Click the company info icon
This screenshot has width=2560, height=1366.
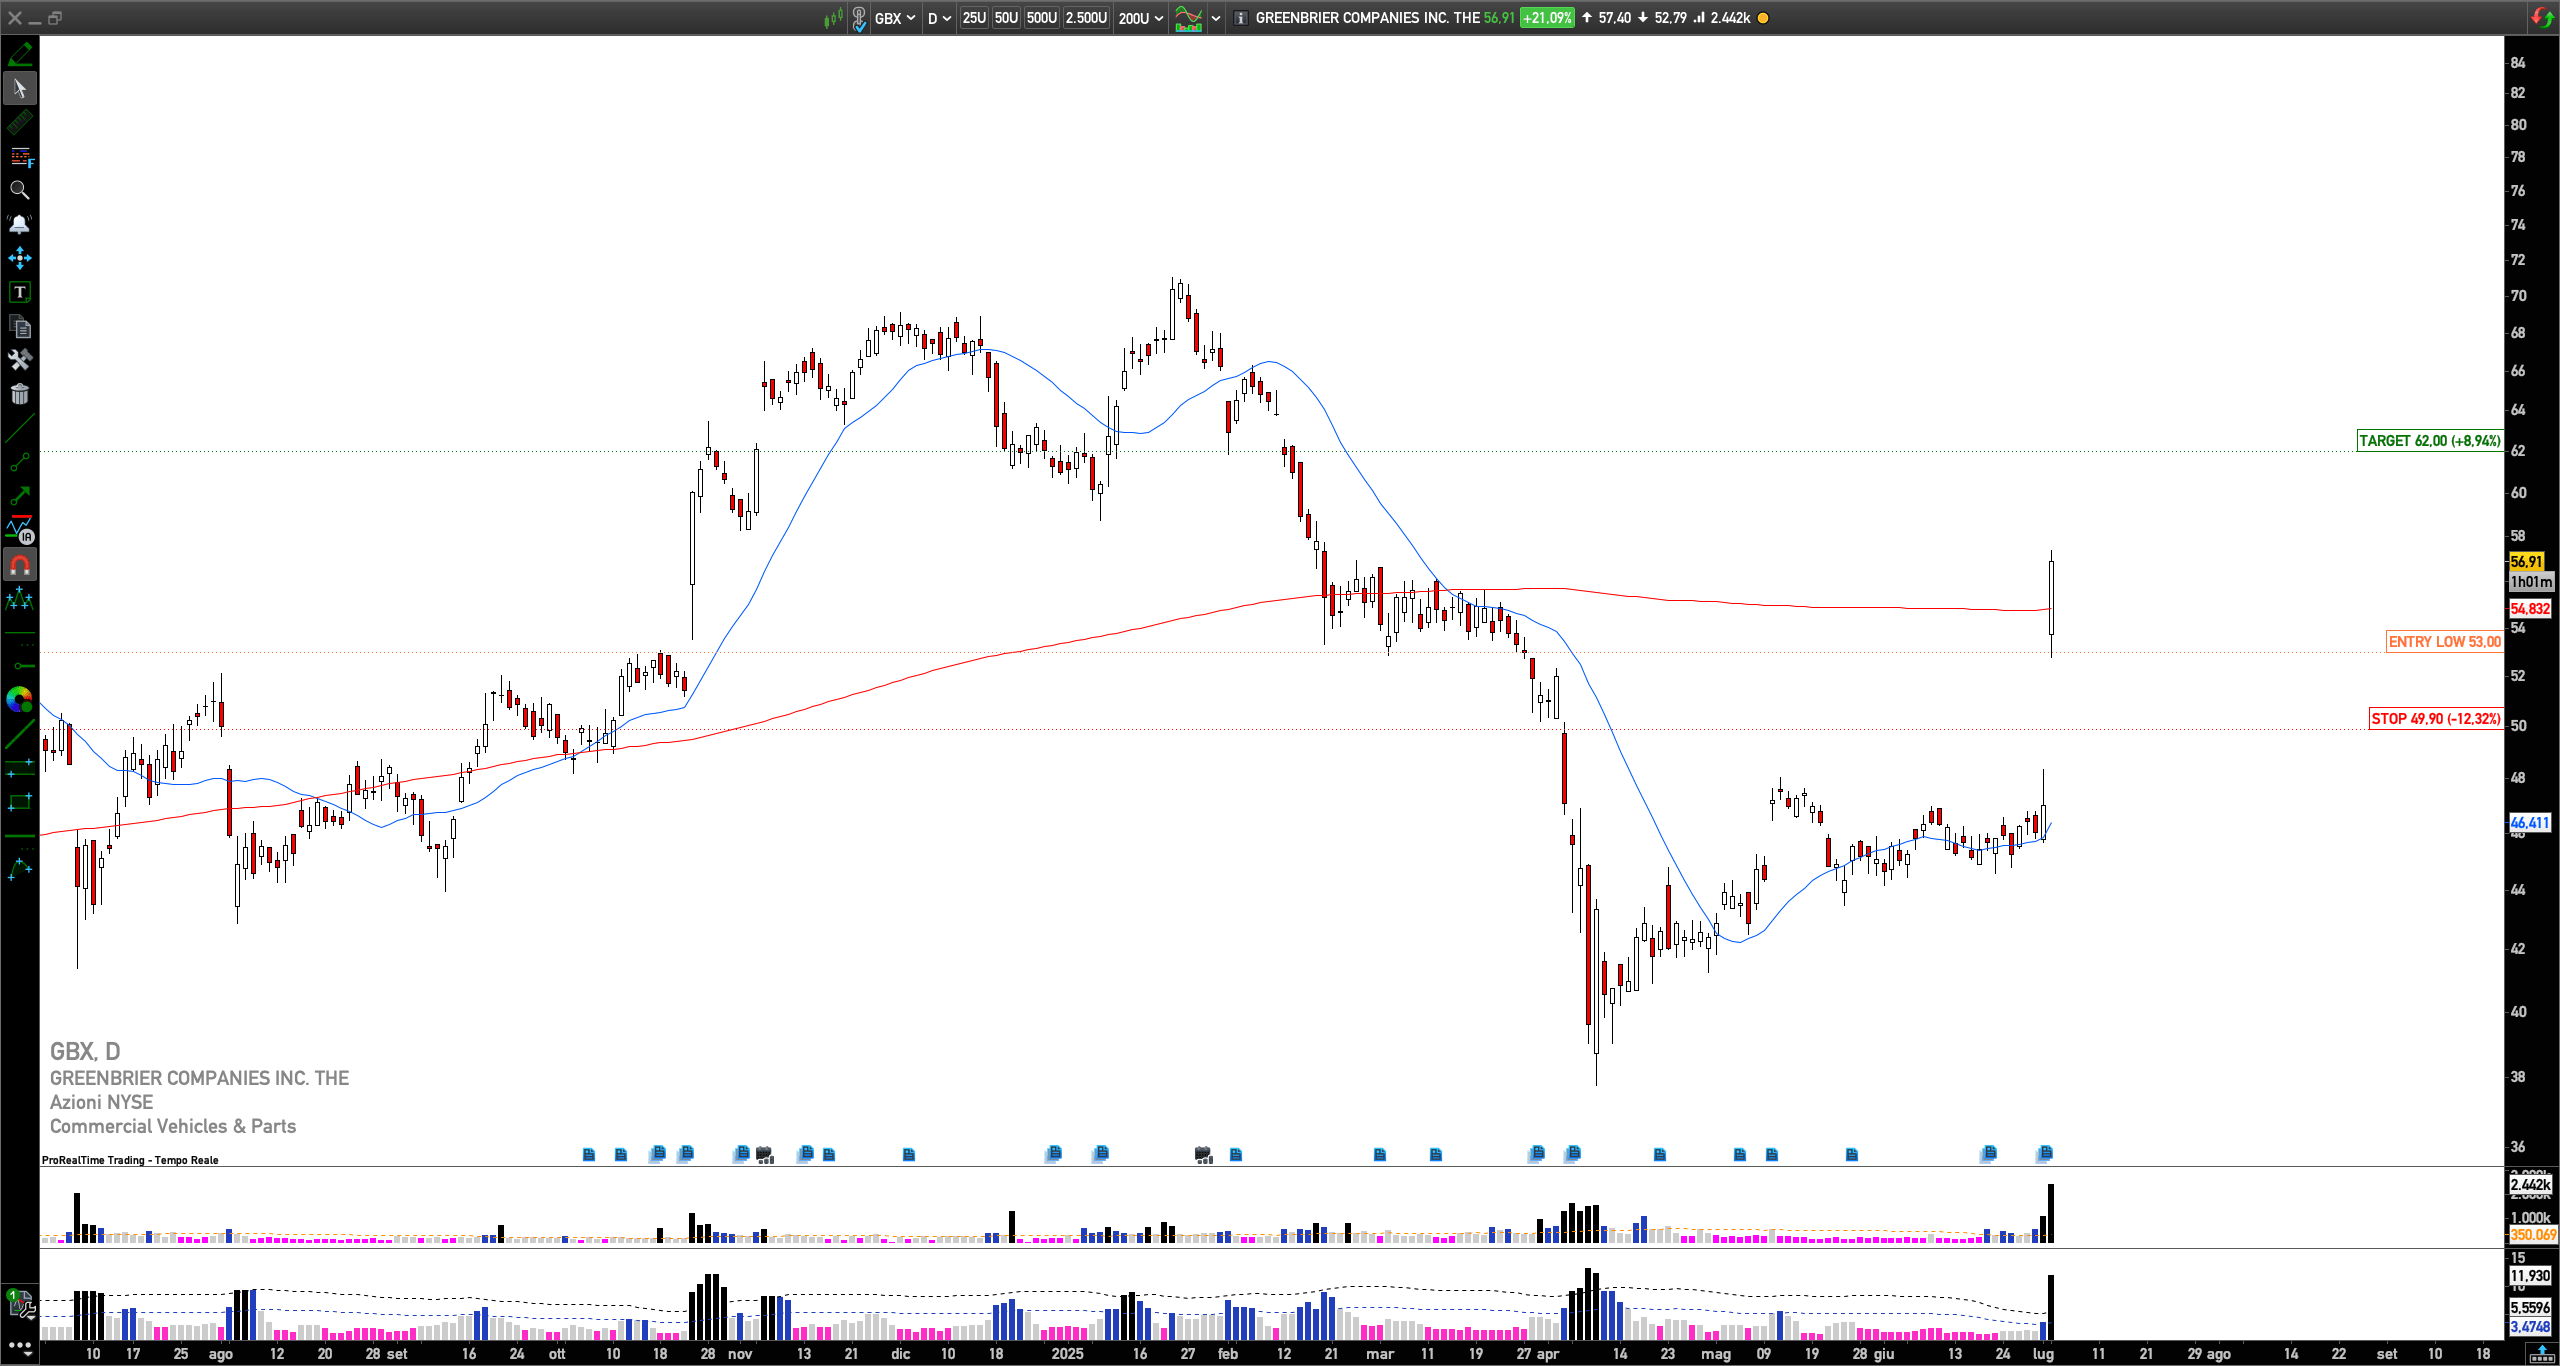click(x=1240, y=18)
